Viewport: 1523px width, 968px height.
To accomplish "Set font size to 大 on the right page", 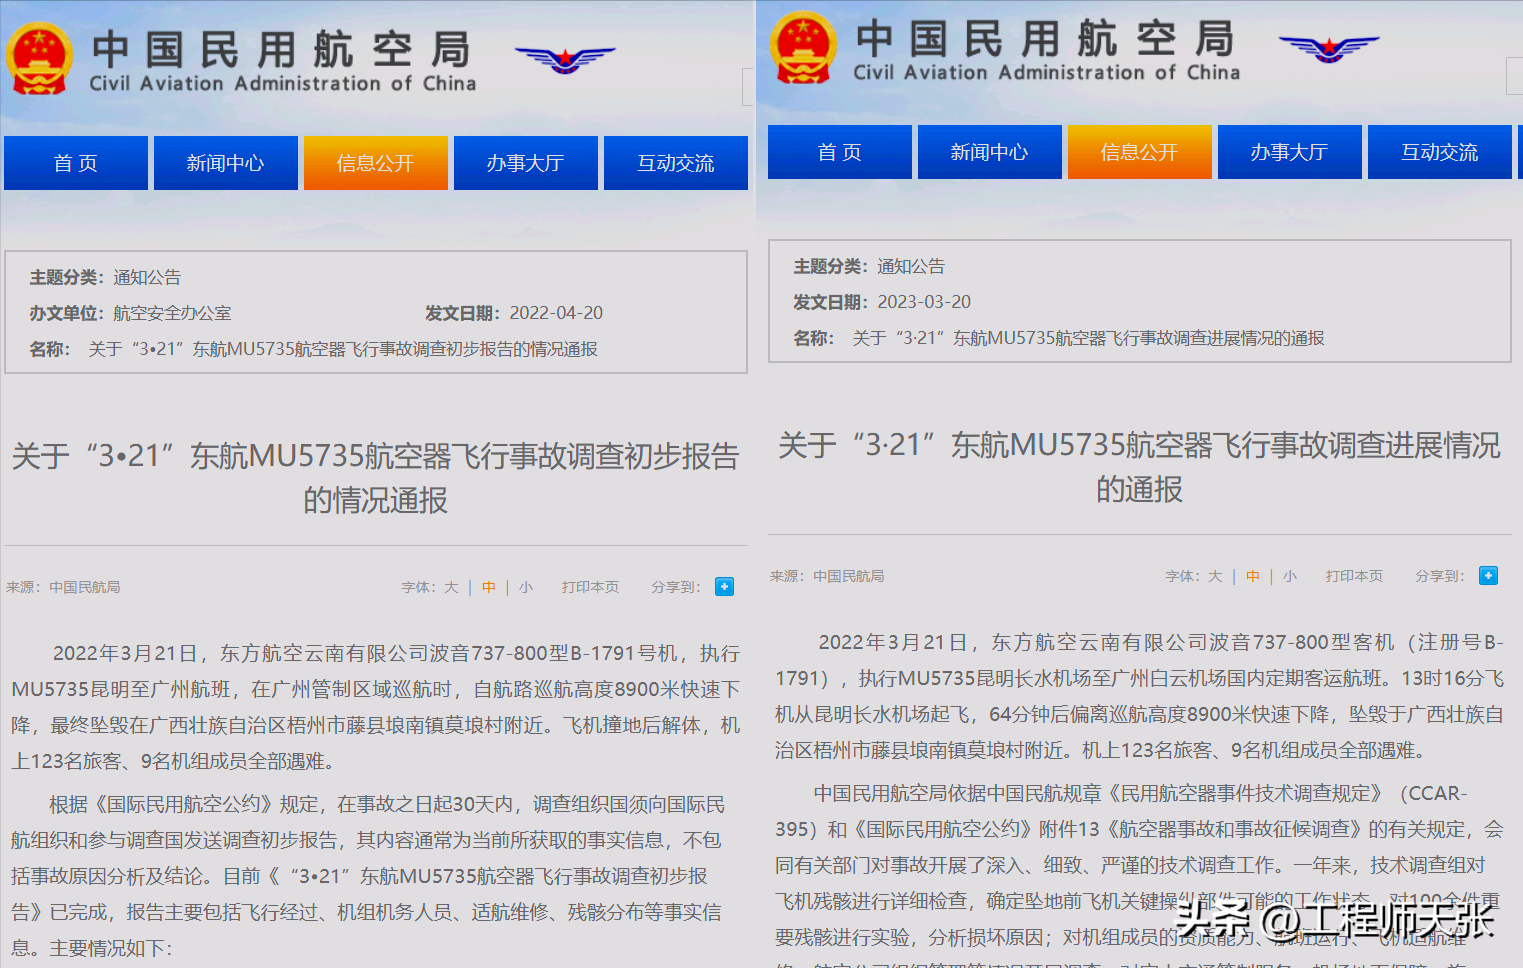I will click(x=1215, y=576).
